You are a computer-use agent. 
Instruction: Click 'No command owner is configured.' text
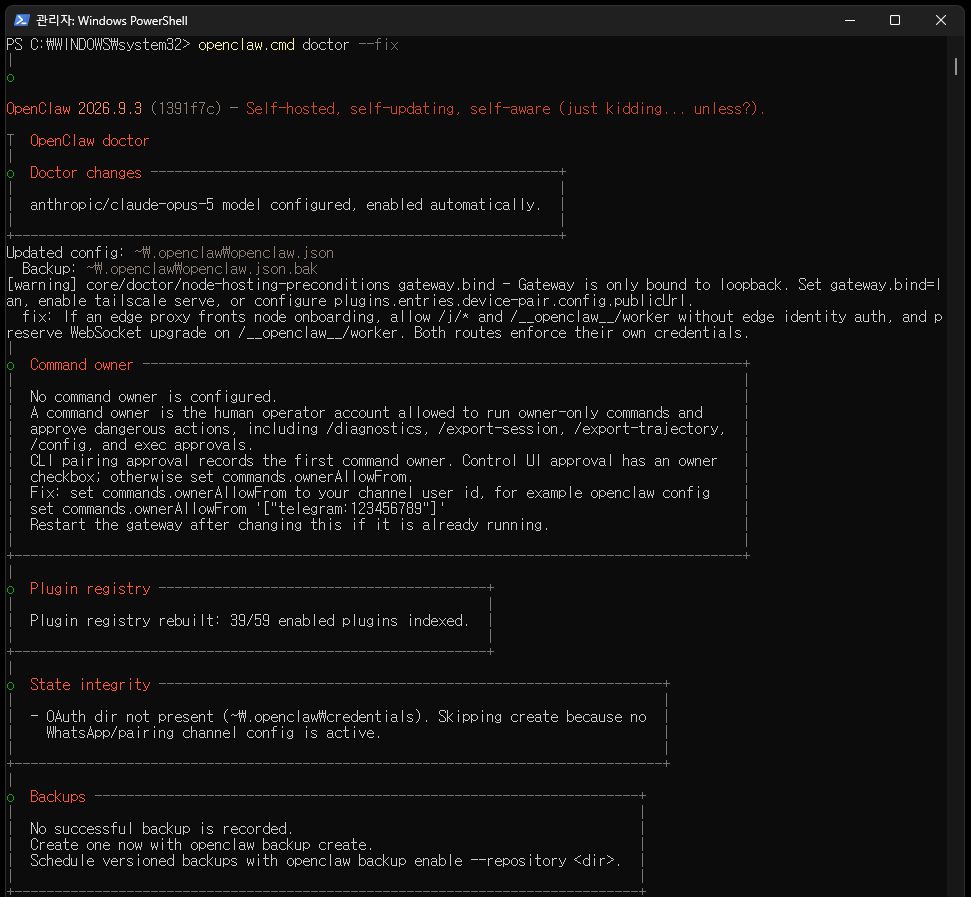pos(153,397)
